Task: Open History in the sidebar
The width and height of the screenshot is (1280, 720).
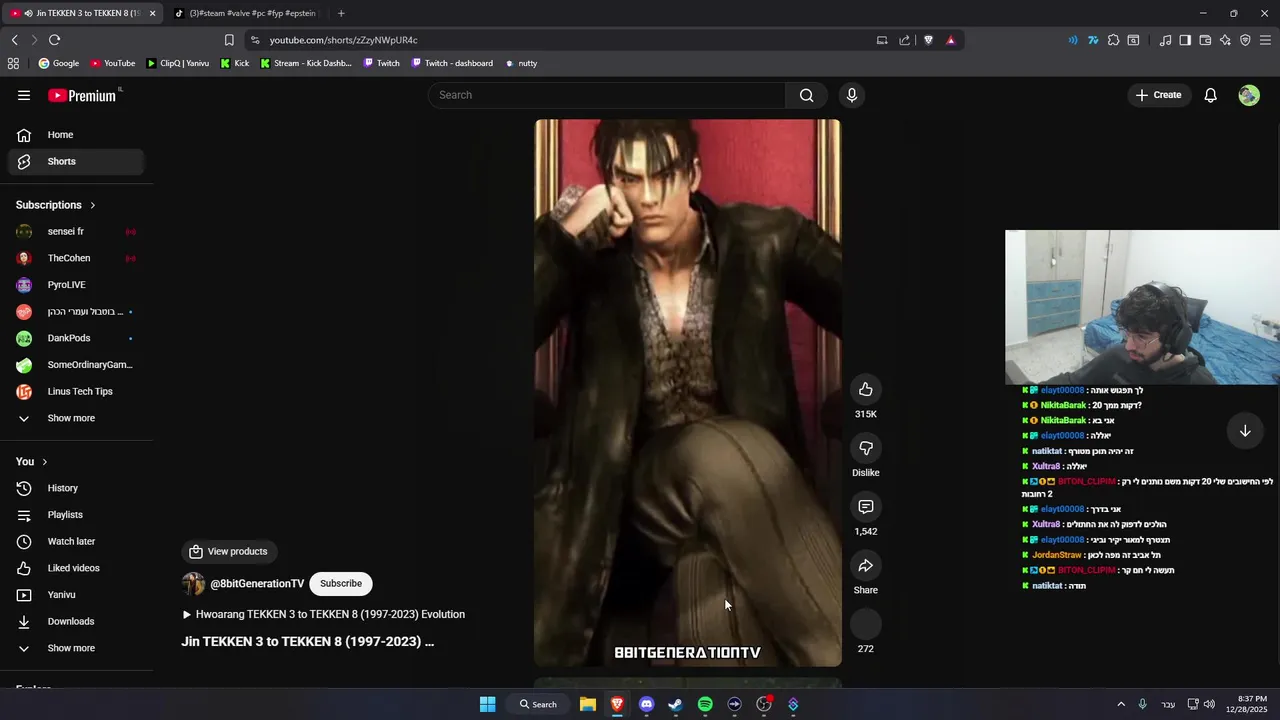Action: [x=76, y=488]
